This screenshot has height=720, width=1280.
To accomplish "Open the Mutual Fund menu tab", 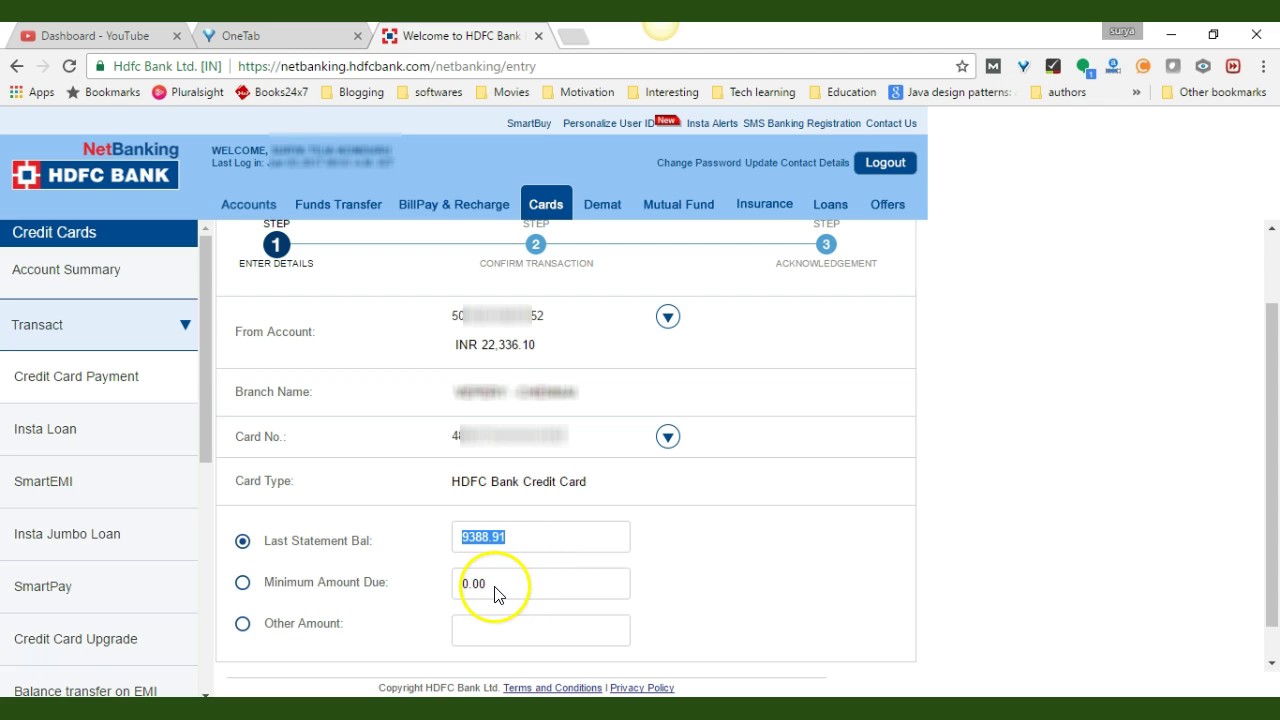I will [x=678, y=204].
